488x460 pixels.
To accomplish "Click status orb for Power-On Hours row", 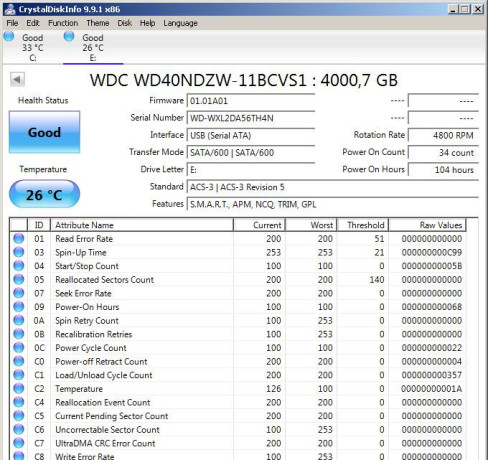I will (19, 307).
